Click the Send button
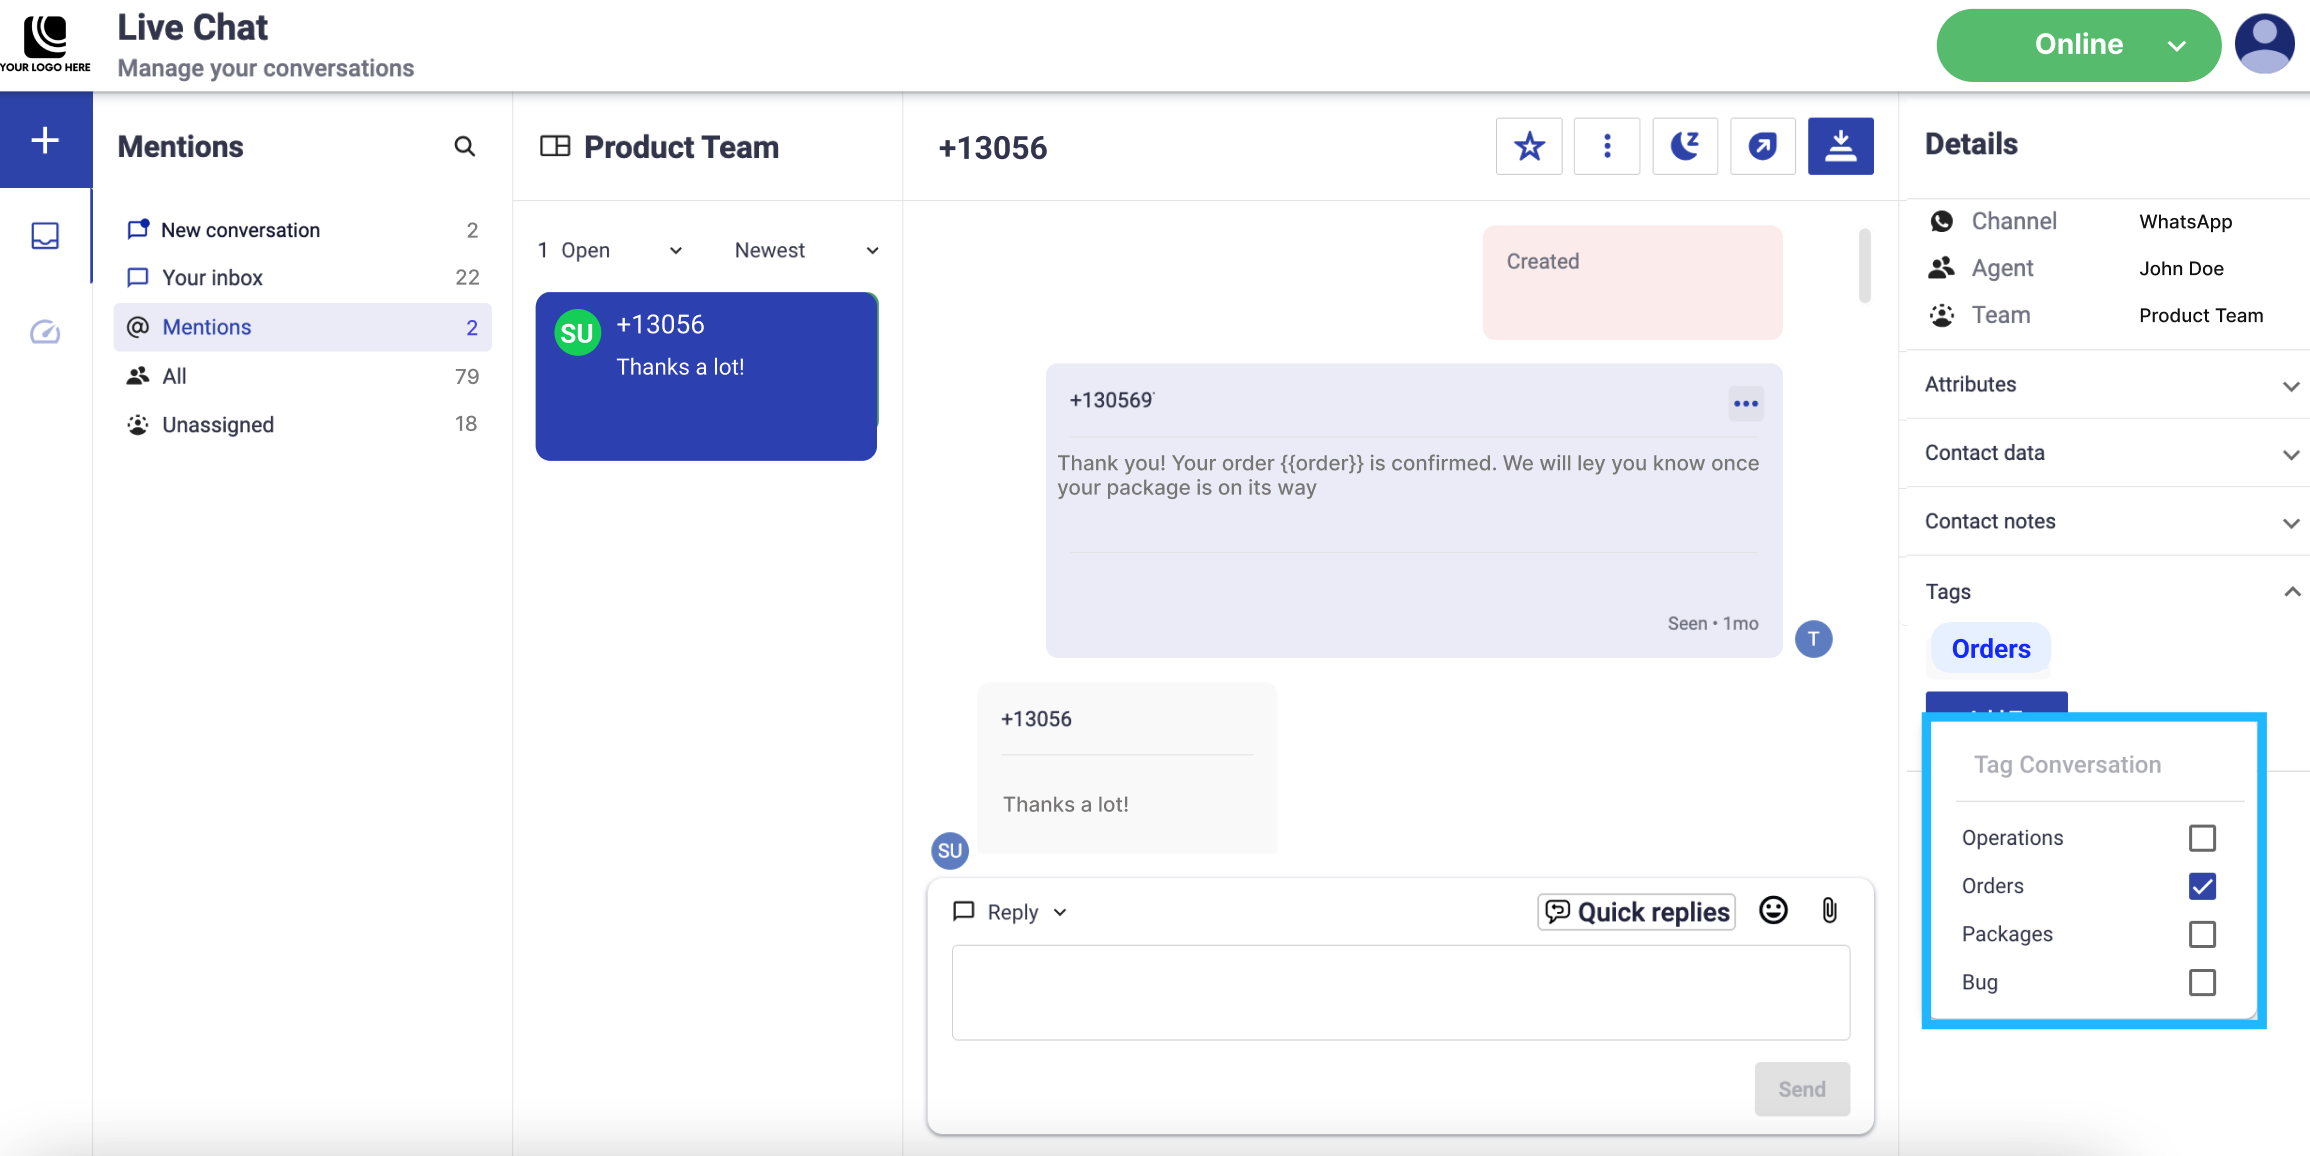 1801,1089
